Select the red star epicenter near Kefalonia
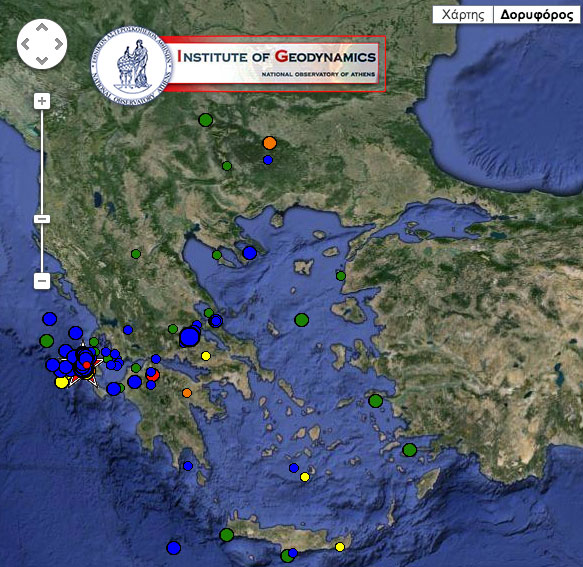 click(86, 366)
